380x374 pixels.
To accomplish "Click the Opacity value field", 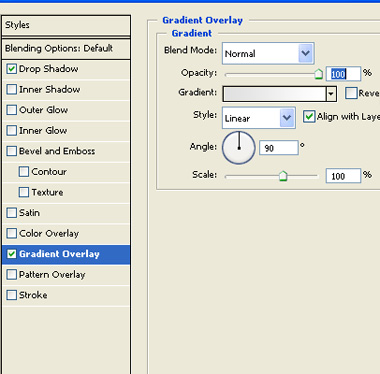I will 343,74.
